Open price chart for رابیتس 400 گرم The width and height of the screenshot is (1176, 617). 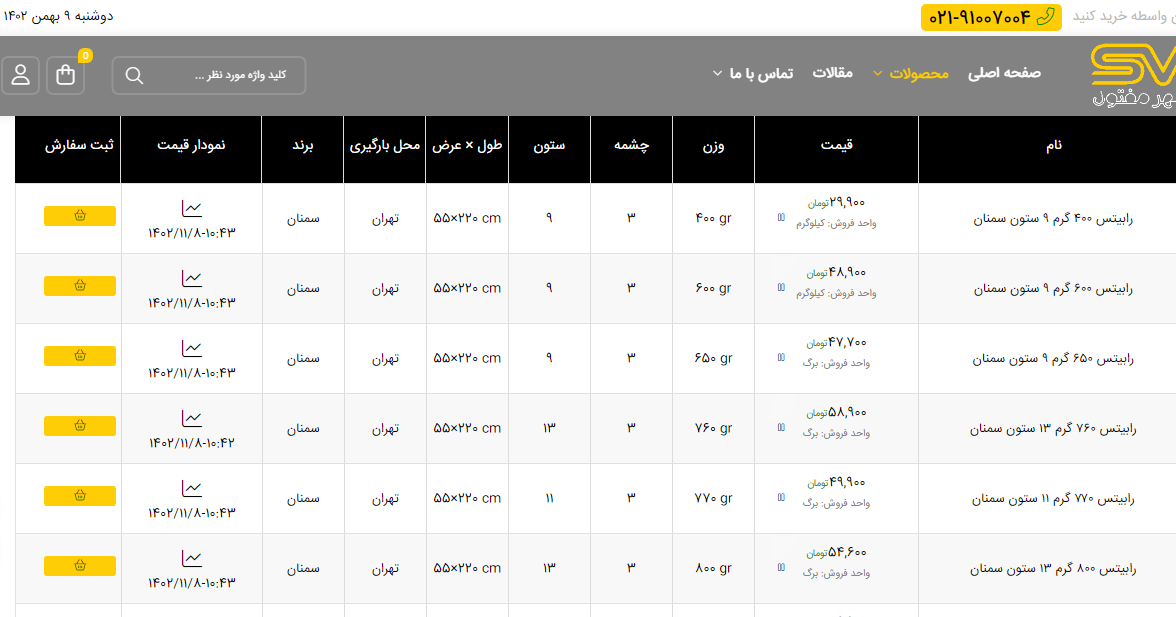pos(191,208)
